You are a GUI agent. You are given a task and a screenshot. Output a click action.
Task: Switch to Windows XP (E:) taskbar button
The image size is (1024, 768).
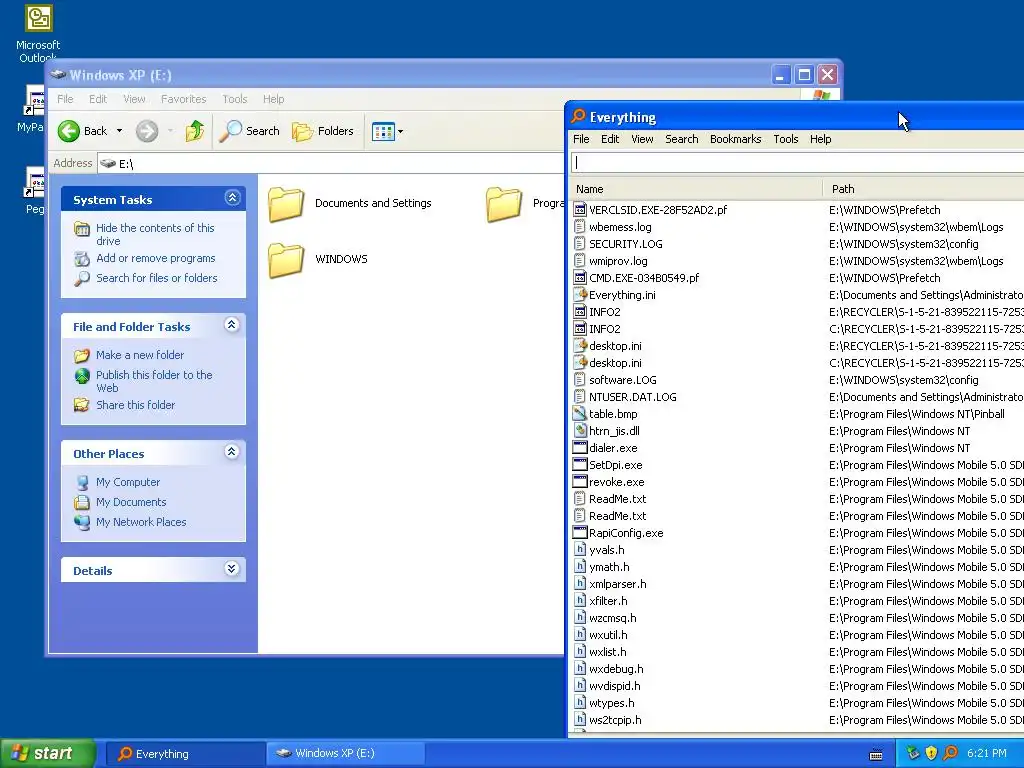pos(345,754)
